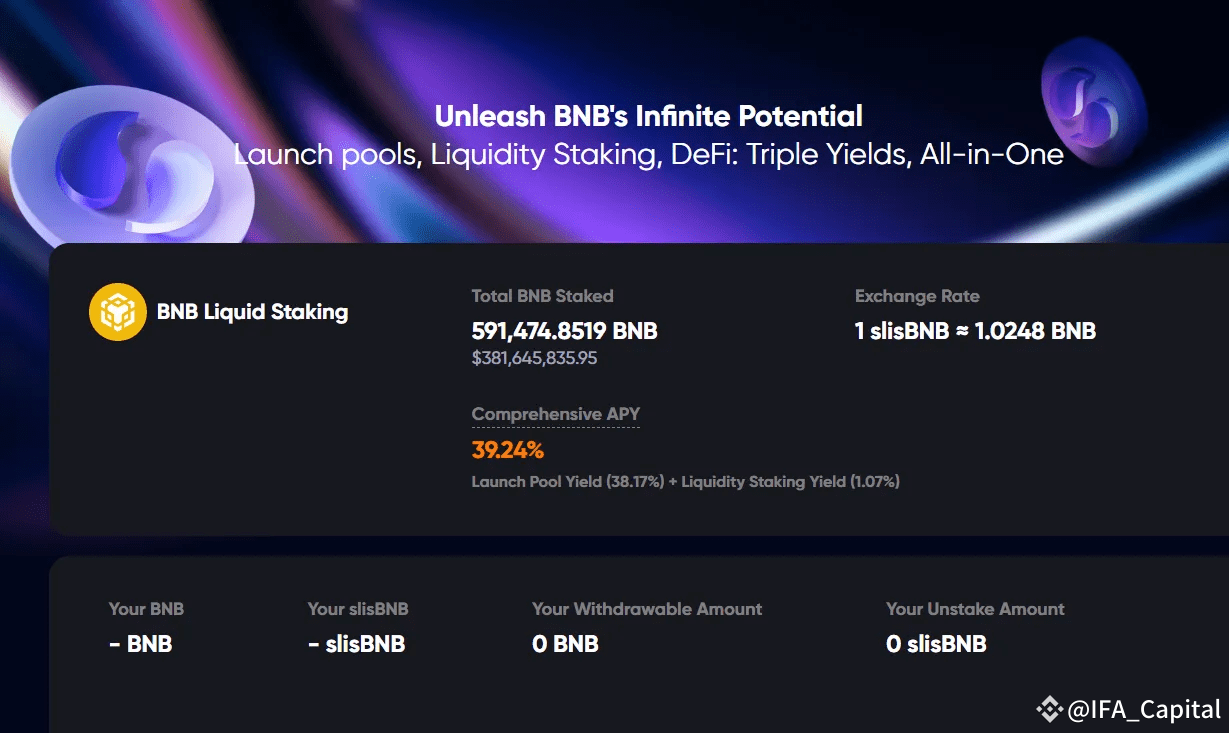The width and height of the screenshot is (1229, 733).
Task: Click the Exchange Rate label
Action: click(917, 296)
